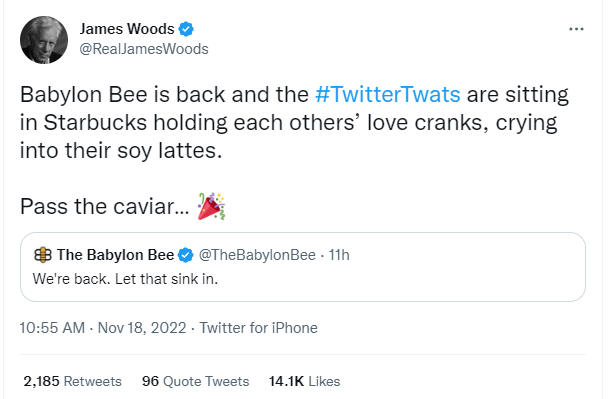Open The Babylon Bee account name
609x399 pixels.
coord(115,255)
